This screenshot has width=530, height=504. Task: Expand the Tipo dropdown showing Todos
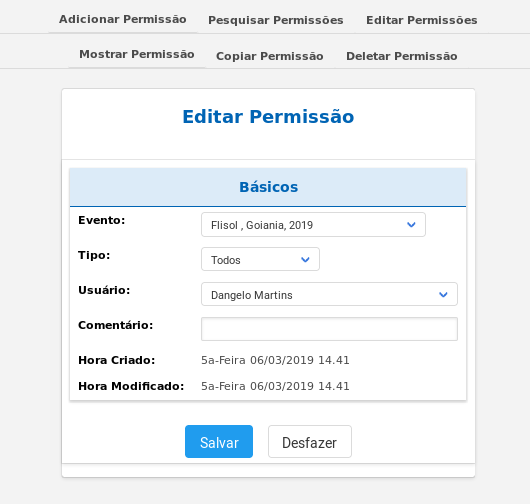pyautogui.click(x=260, y=260)
